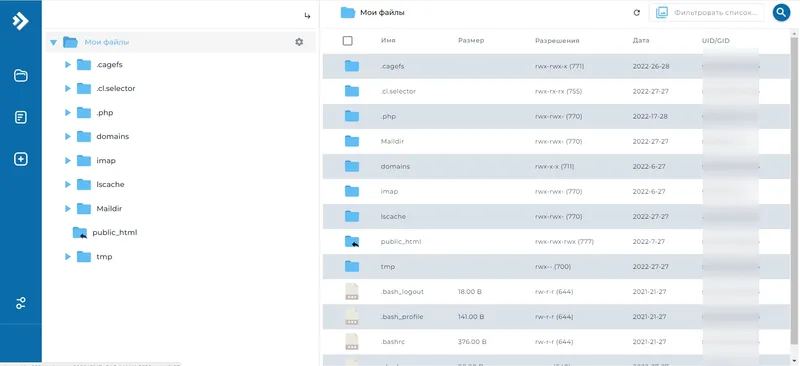This screenshot has width=800, height=366.
Task: Sort by the UID/GID column header
Action: point(716,40)
